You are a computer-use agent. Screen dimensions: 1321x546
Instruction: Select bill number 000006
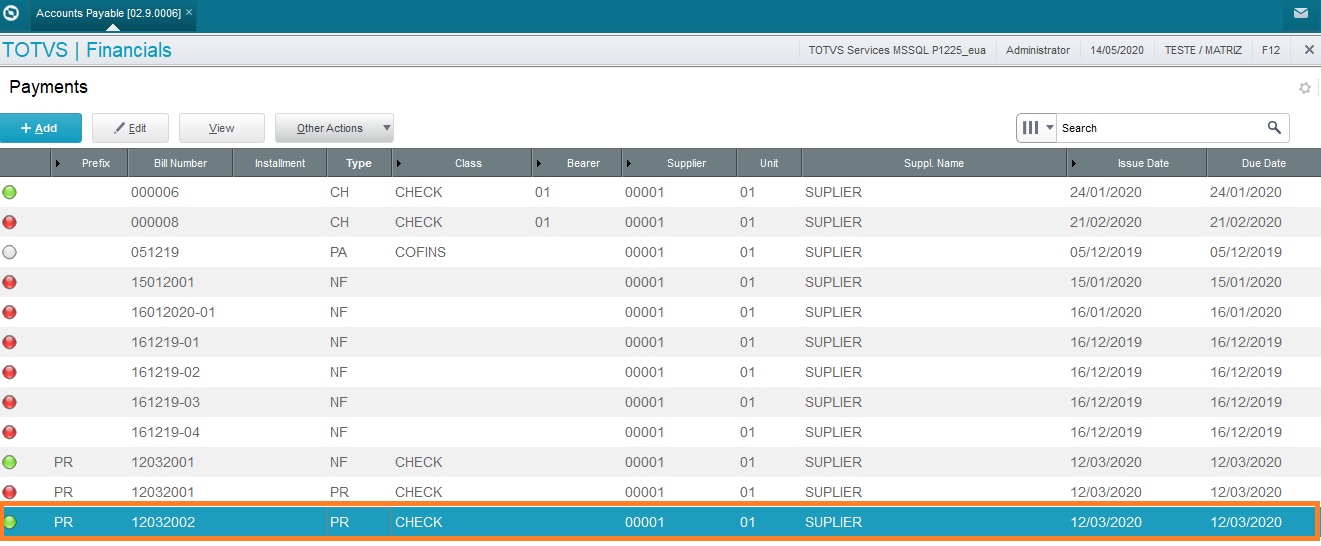(155, 192)
